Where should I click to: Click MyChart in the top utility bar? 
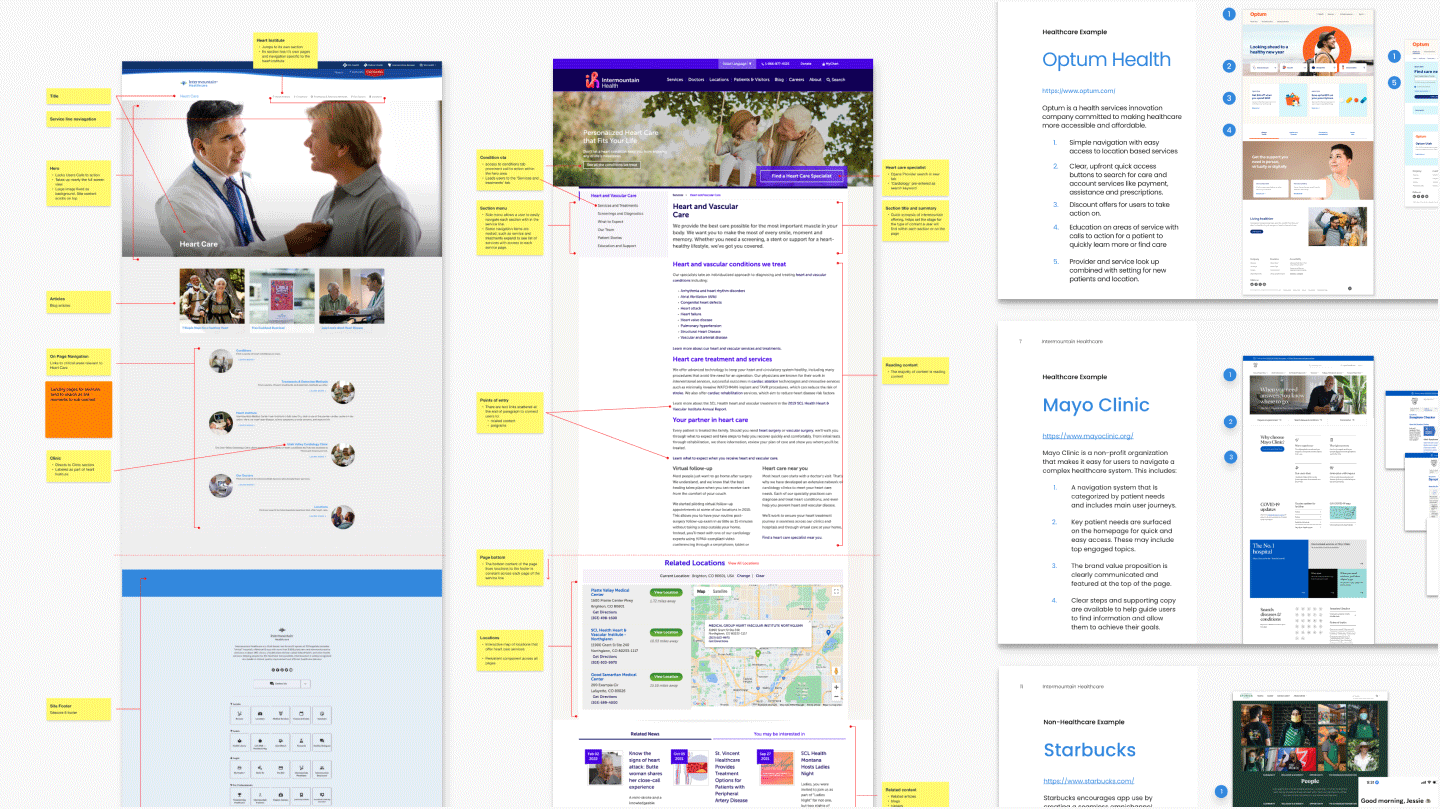click(x=832, y=63)
